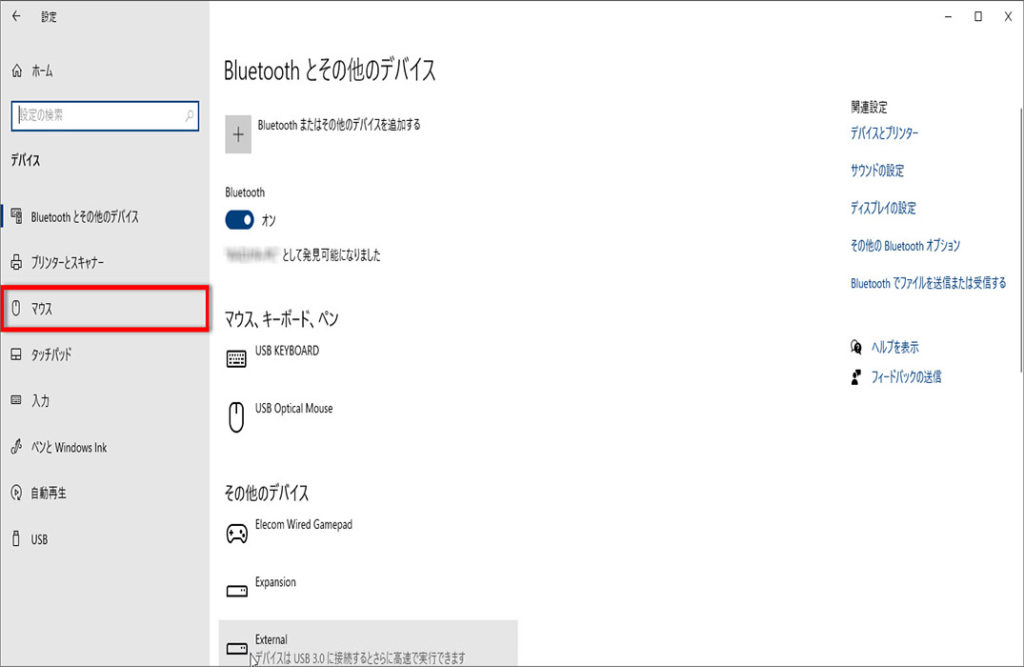Select the Elecom Wired Gamepad icon
This screenshot has height=667, width=1024.
click(x=236, y=533)
